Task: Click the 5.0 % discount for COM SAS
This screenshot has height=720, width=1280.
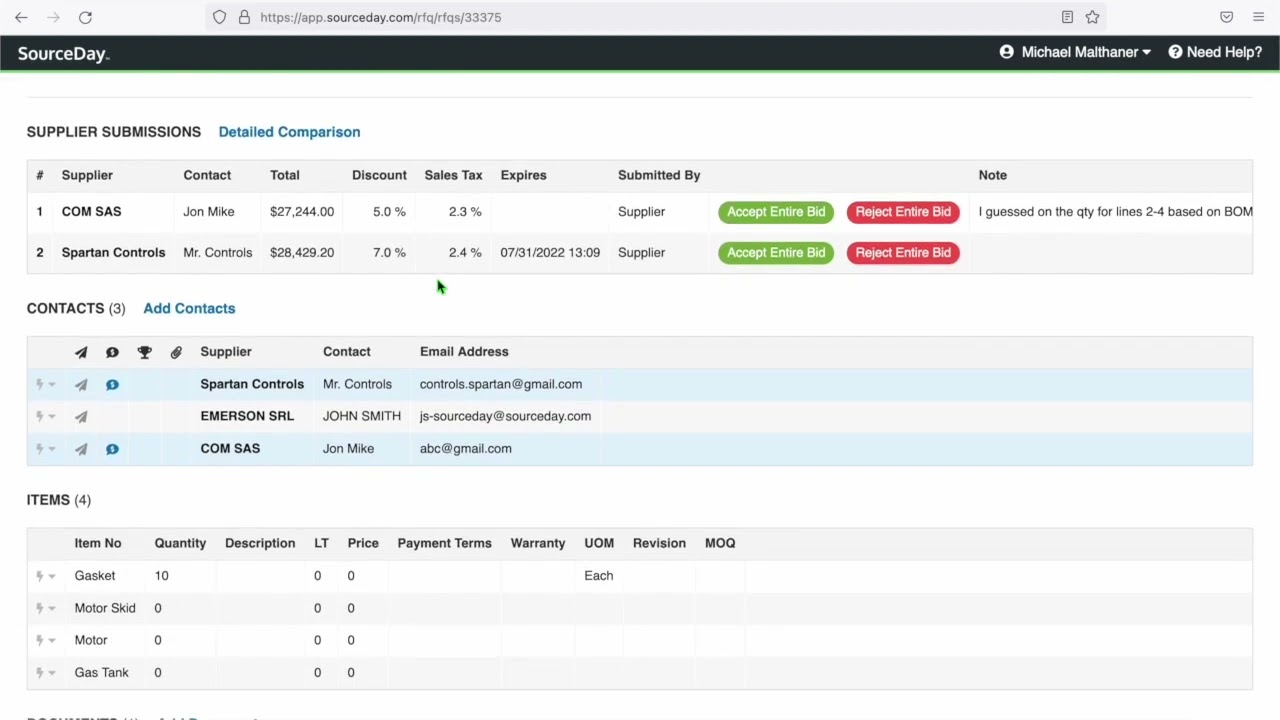Action: pyautogui.click(x=389, y=212)
